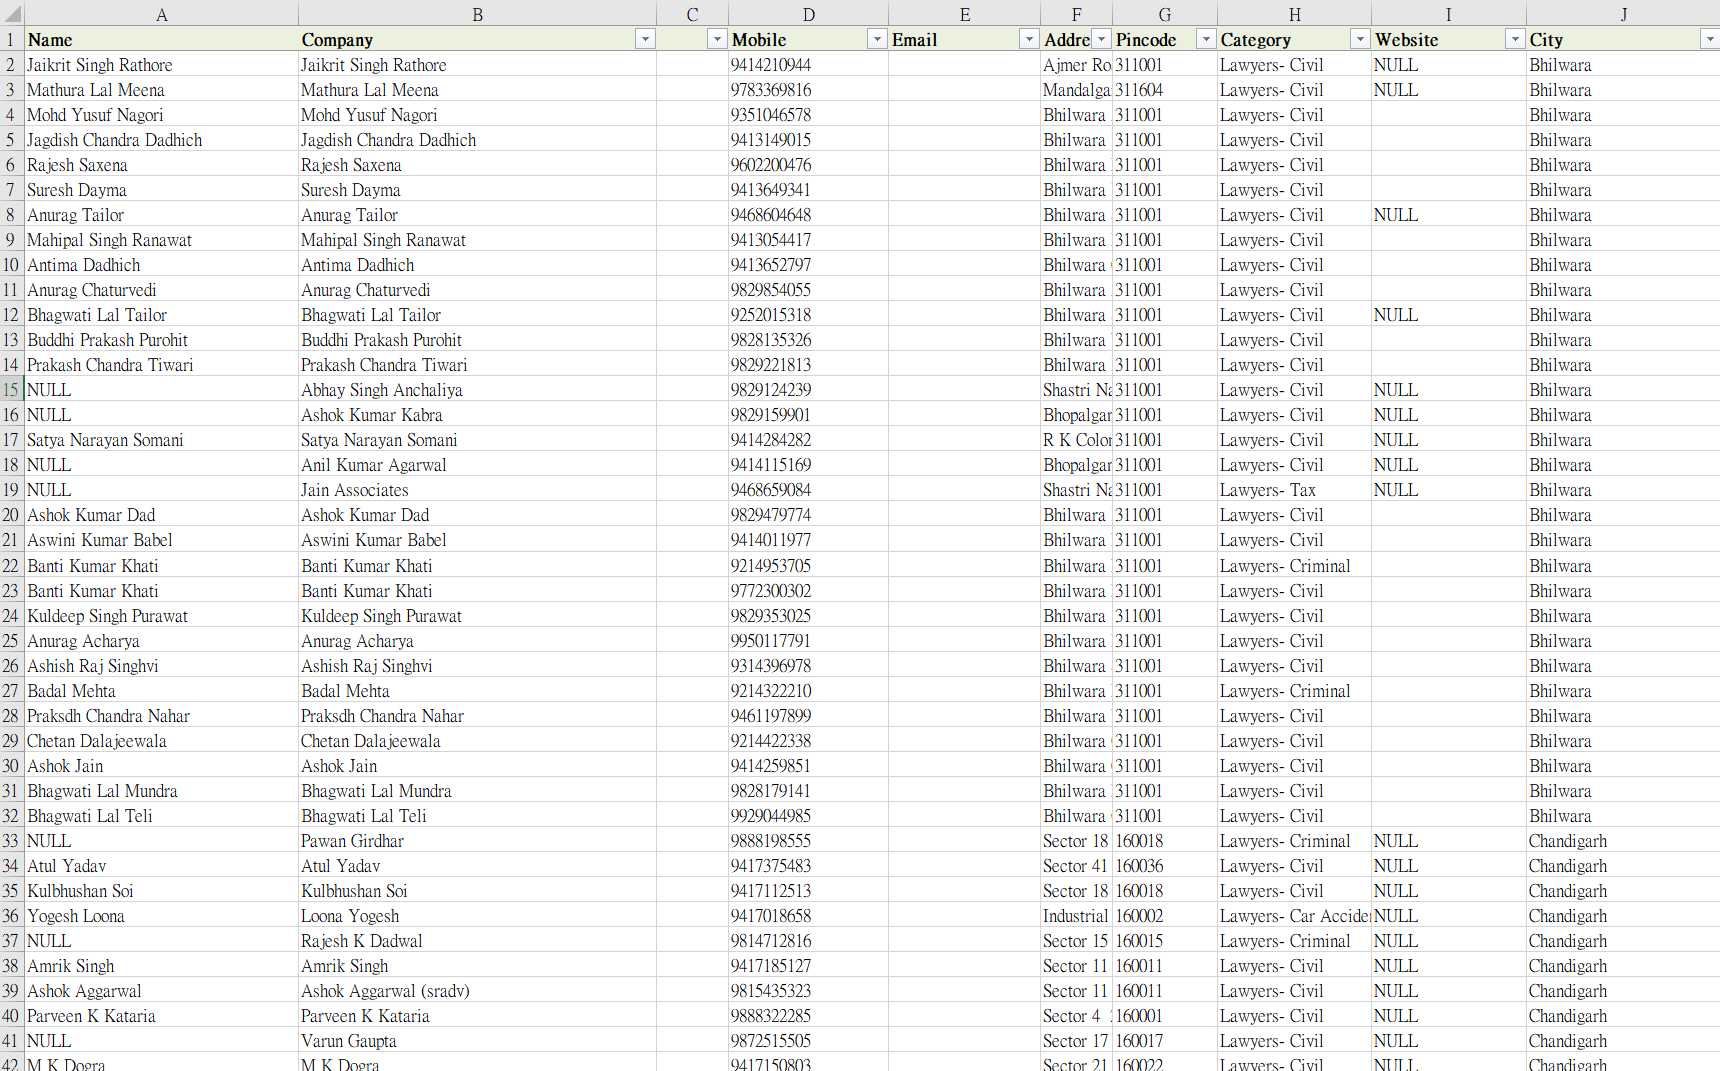Select Varun Gaupta cell
Viewport: 1720px width, 1071px height.
(x=477, y=1041)
